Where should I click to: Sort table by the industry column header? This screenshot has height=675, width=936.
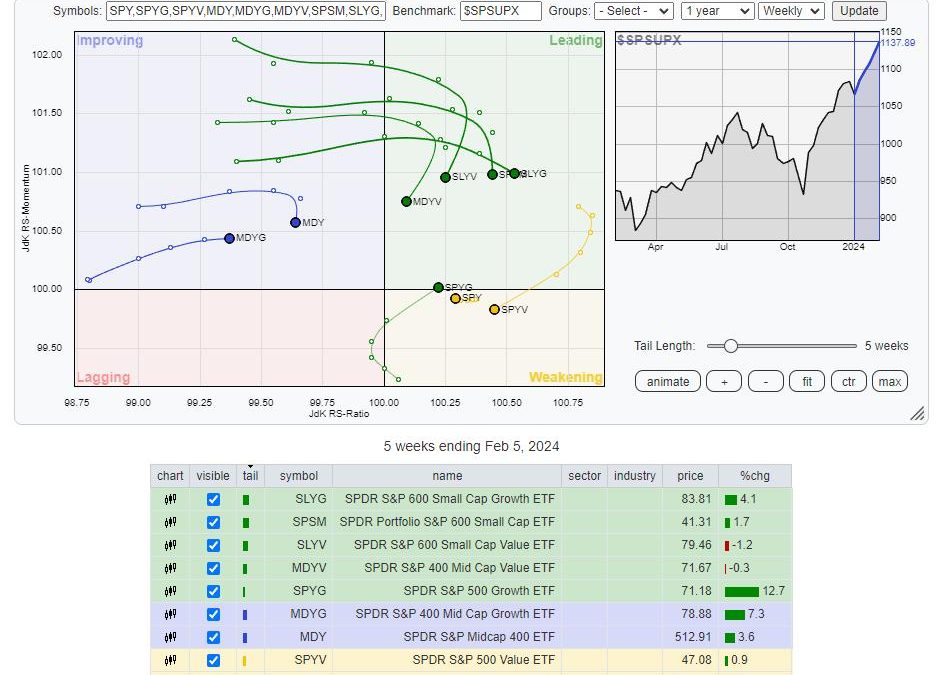click(635, 476)
